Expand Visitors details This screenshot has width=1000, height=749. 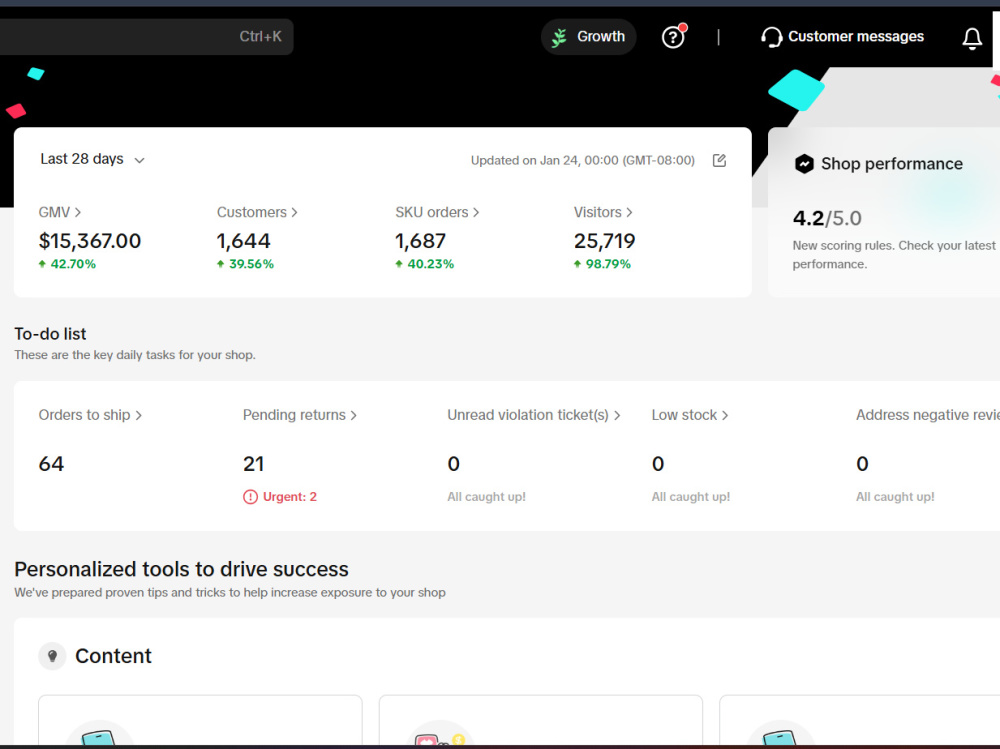603,212
